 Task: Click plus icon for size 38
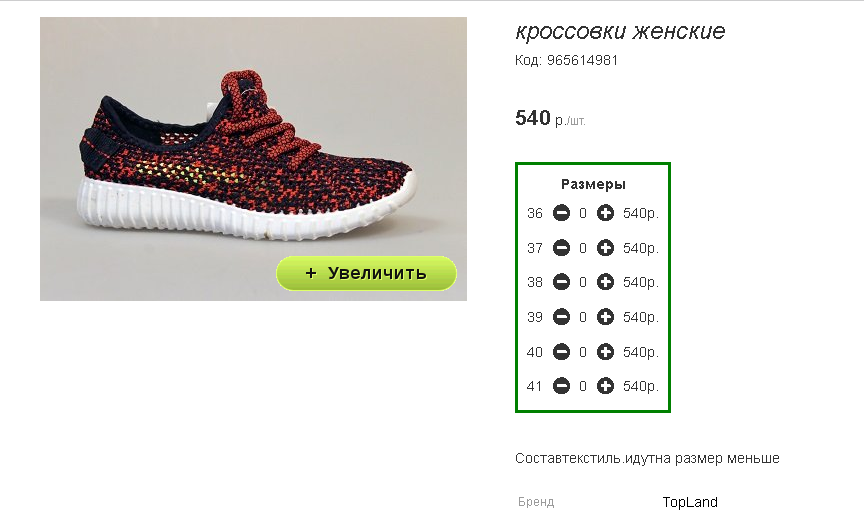[x=605, y=282]
